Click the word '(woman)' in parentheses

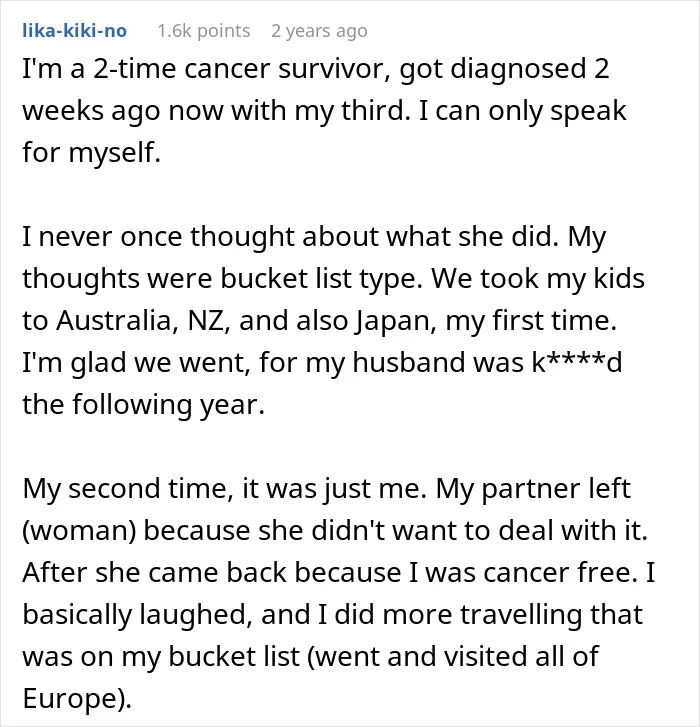coord(79,530)
